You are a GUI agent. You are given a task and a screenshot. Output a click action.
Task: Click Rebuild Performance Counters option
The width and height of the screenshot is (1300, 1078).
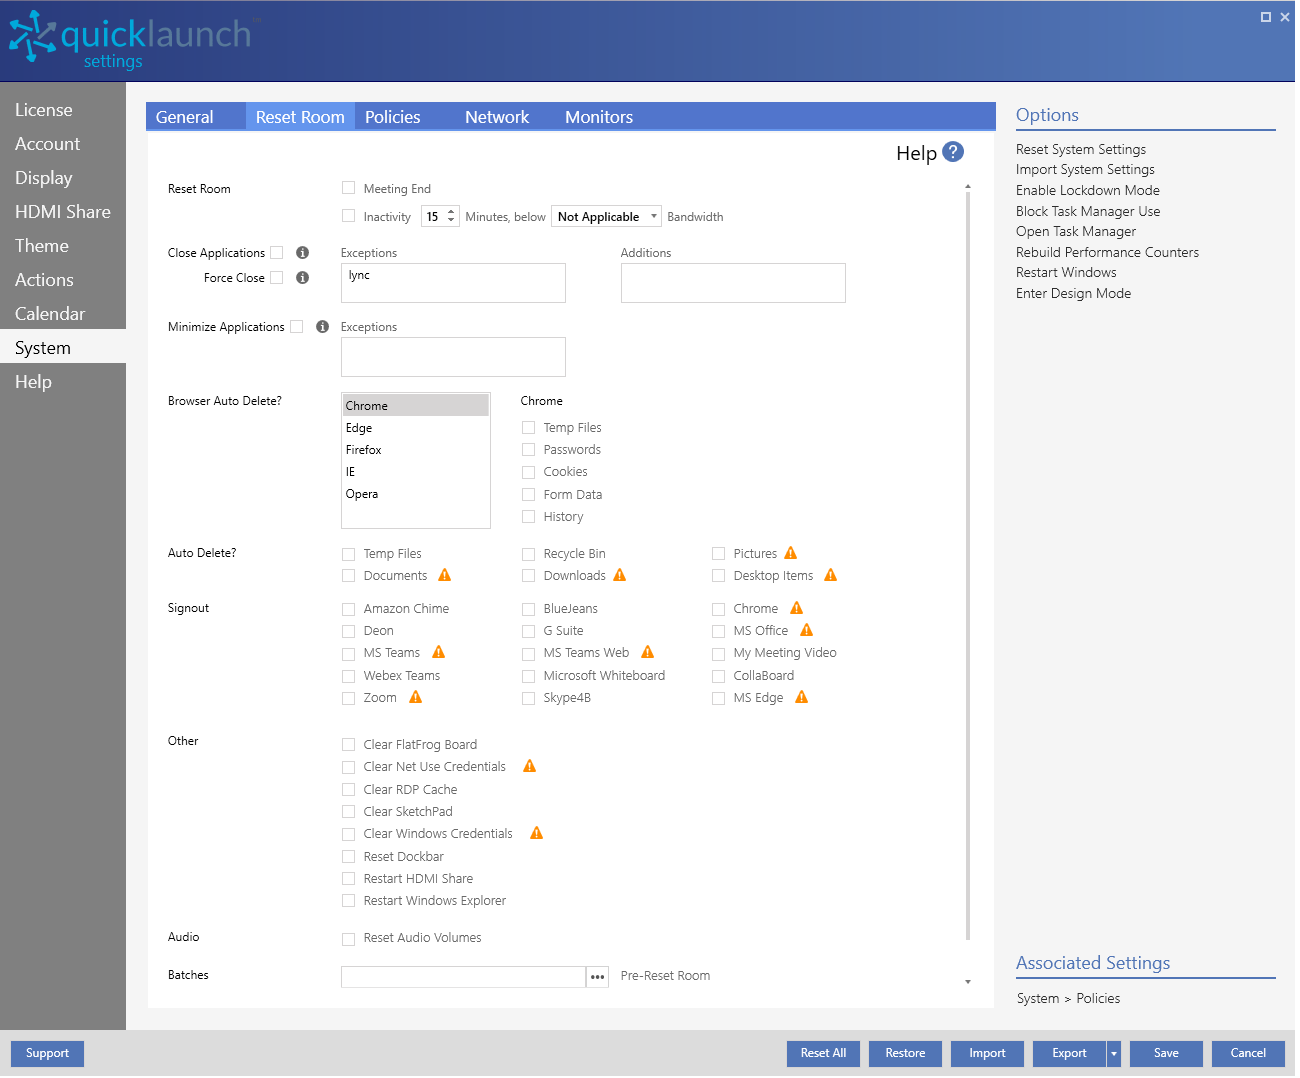click(1107, 252)
